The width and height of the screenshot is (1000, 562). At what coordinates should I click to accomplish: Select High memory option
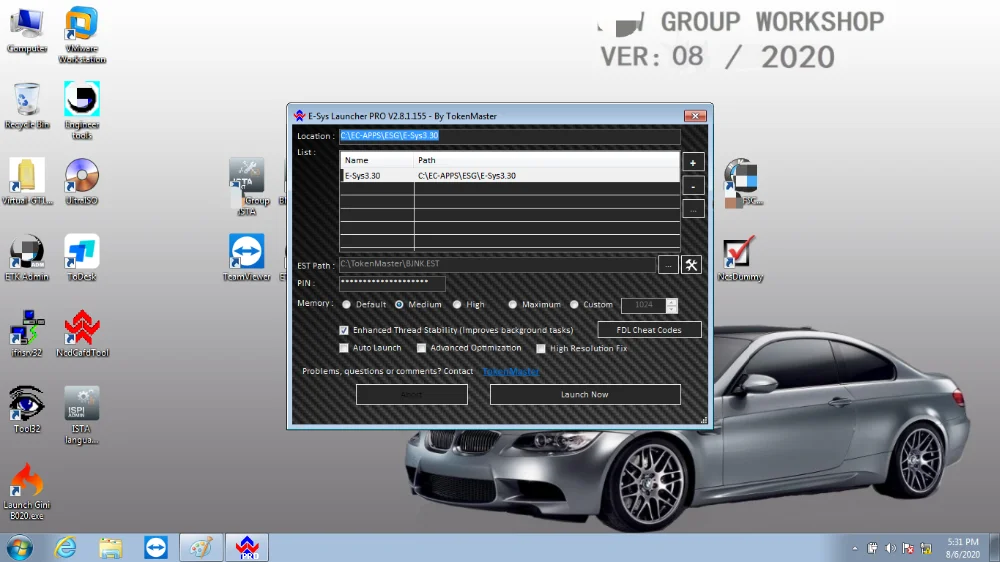tap(457, 305)
